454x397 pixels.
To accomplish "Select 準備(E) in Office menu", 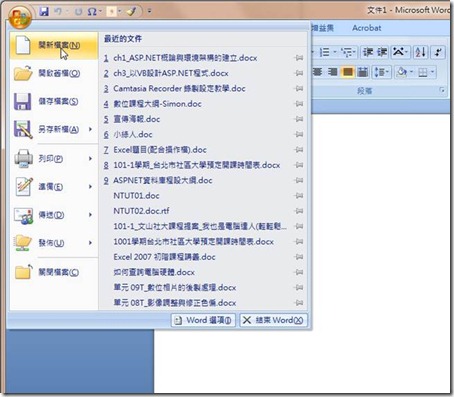I will [x=54, y=187].
